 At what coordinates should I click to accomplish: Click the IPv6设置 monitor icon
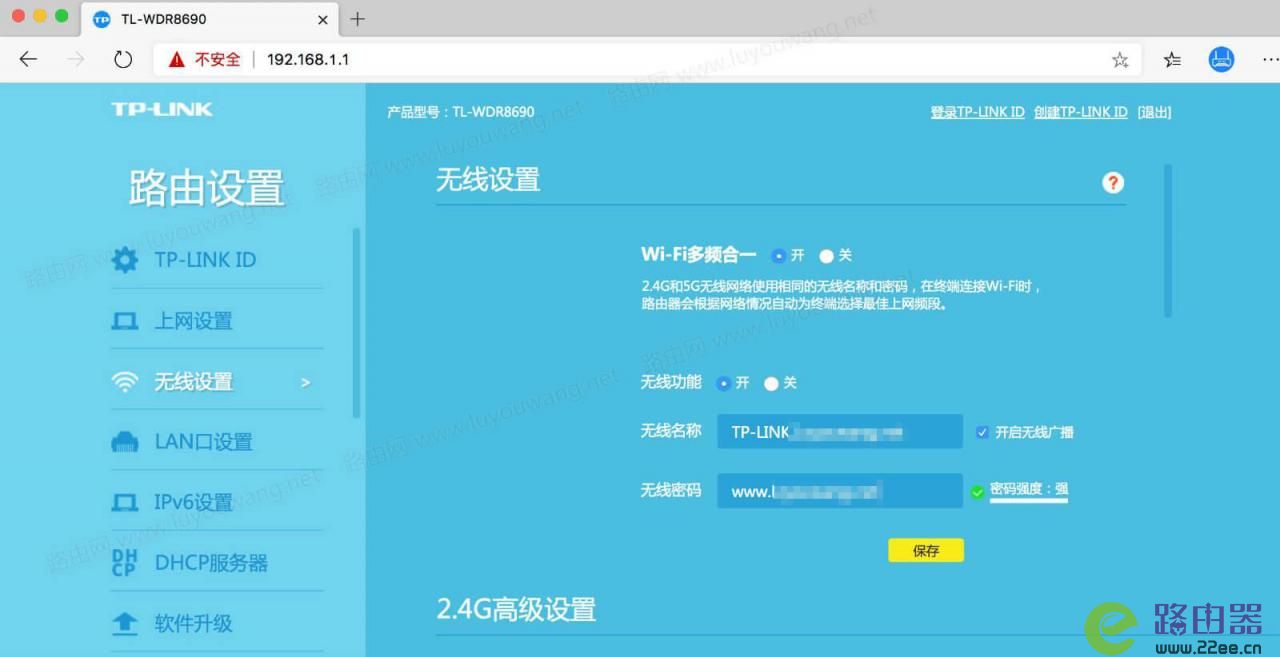pyautogui.click(x=124, y=502)
